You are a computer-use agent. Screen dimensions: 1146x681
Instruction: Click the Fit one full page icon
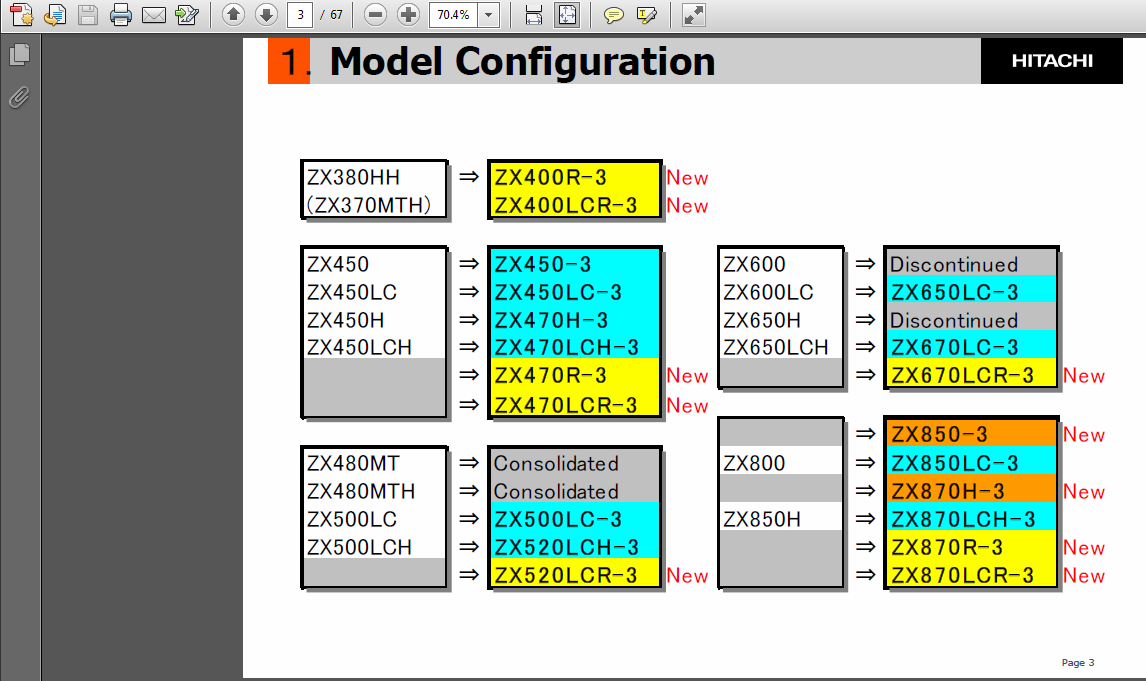pos(566,15)
